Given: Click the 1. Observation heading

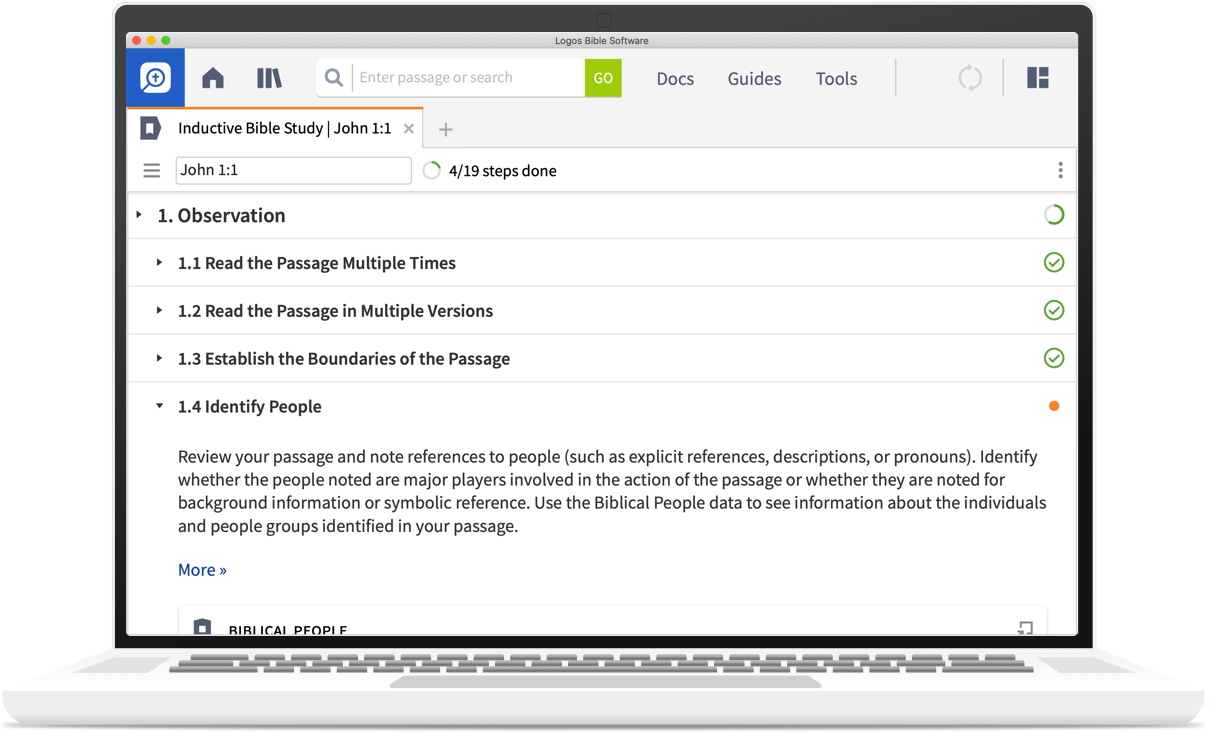Looking at the screenshot, I should [221, 215].
